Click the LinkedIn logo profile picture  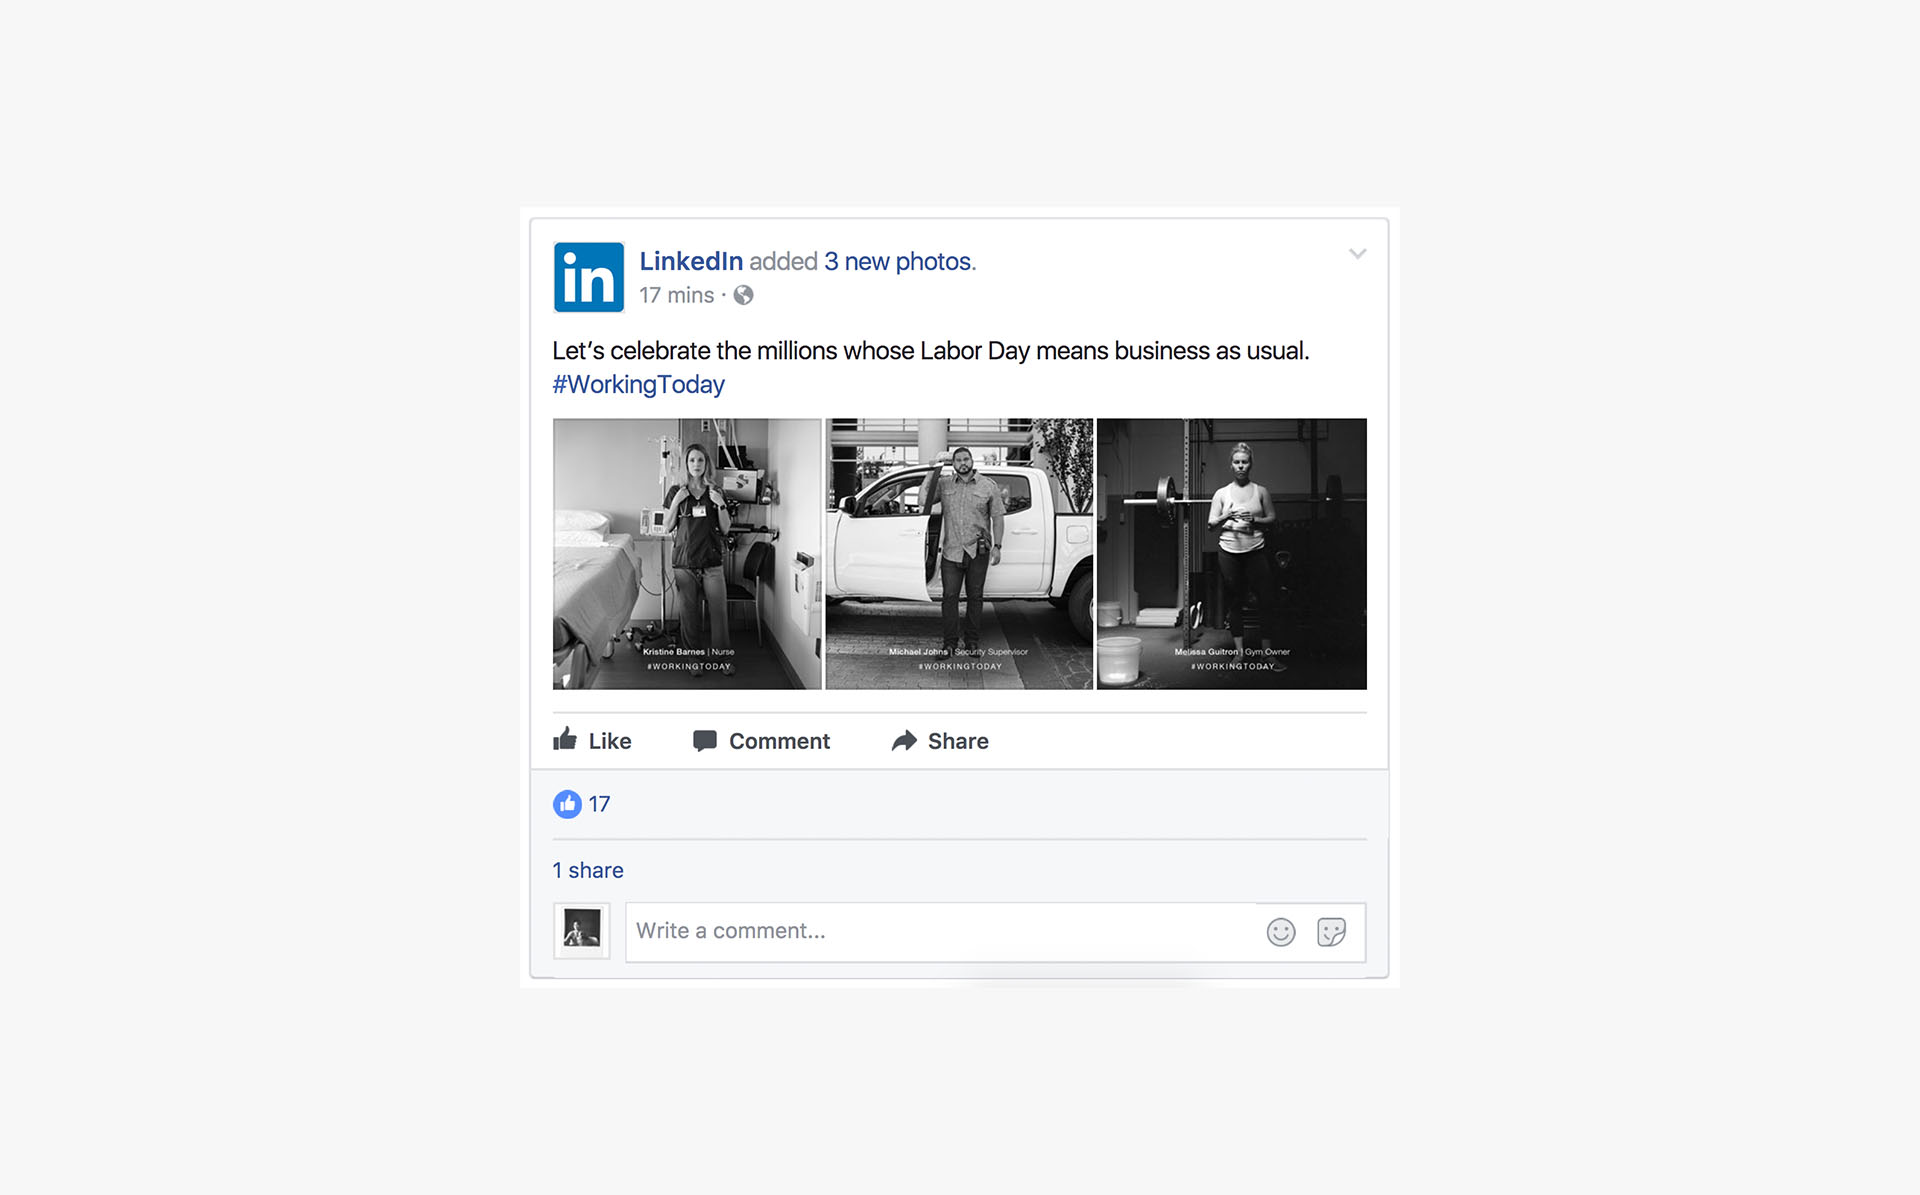point(589,277)
